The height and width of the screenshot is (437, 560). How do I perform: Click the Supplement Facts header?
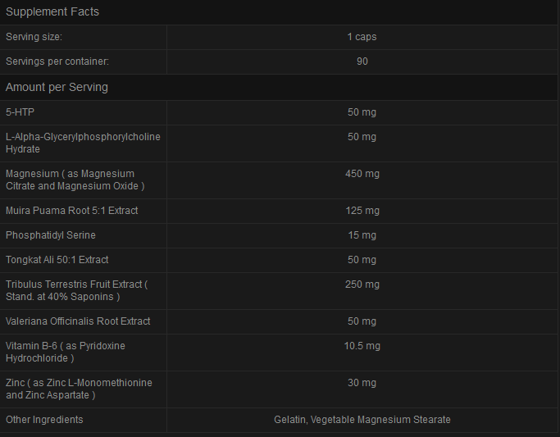tap(52, 12)
